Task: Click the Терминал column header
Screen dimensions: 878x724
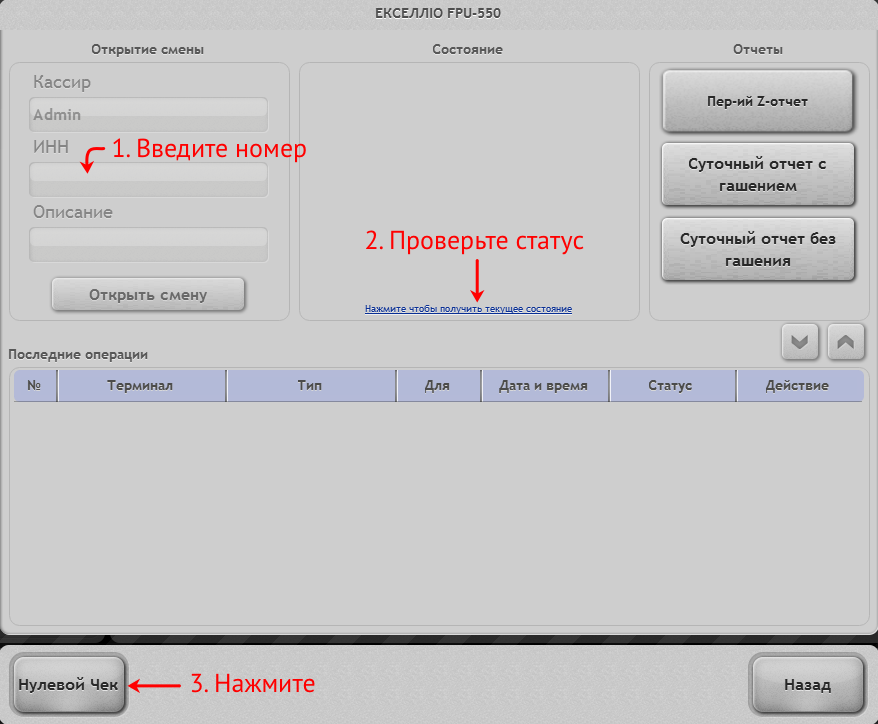Action: (142, 385)
